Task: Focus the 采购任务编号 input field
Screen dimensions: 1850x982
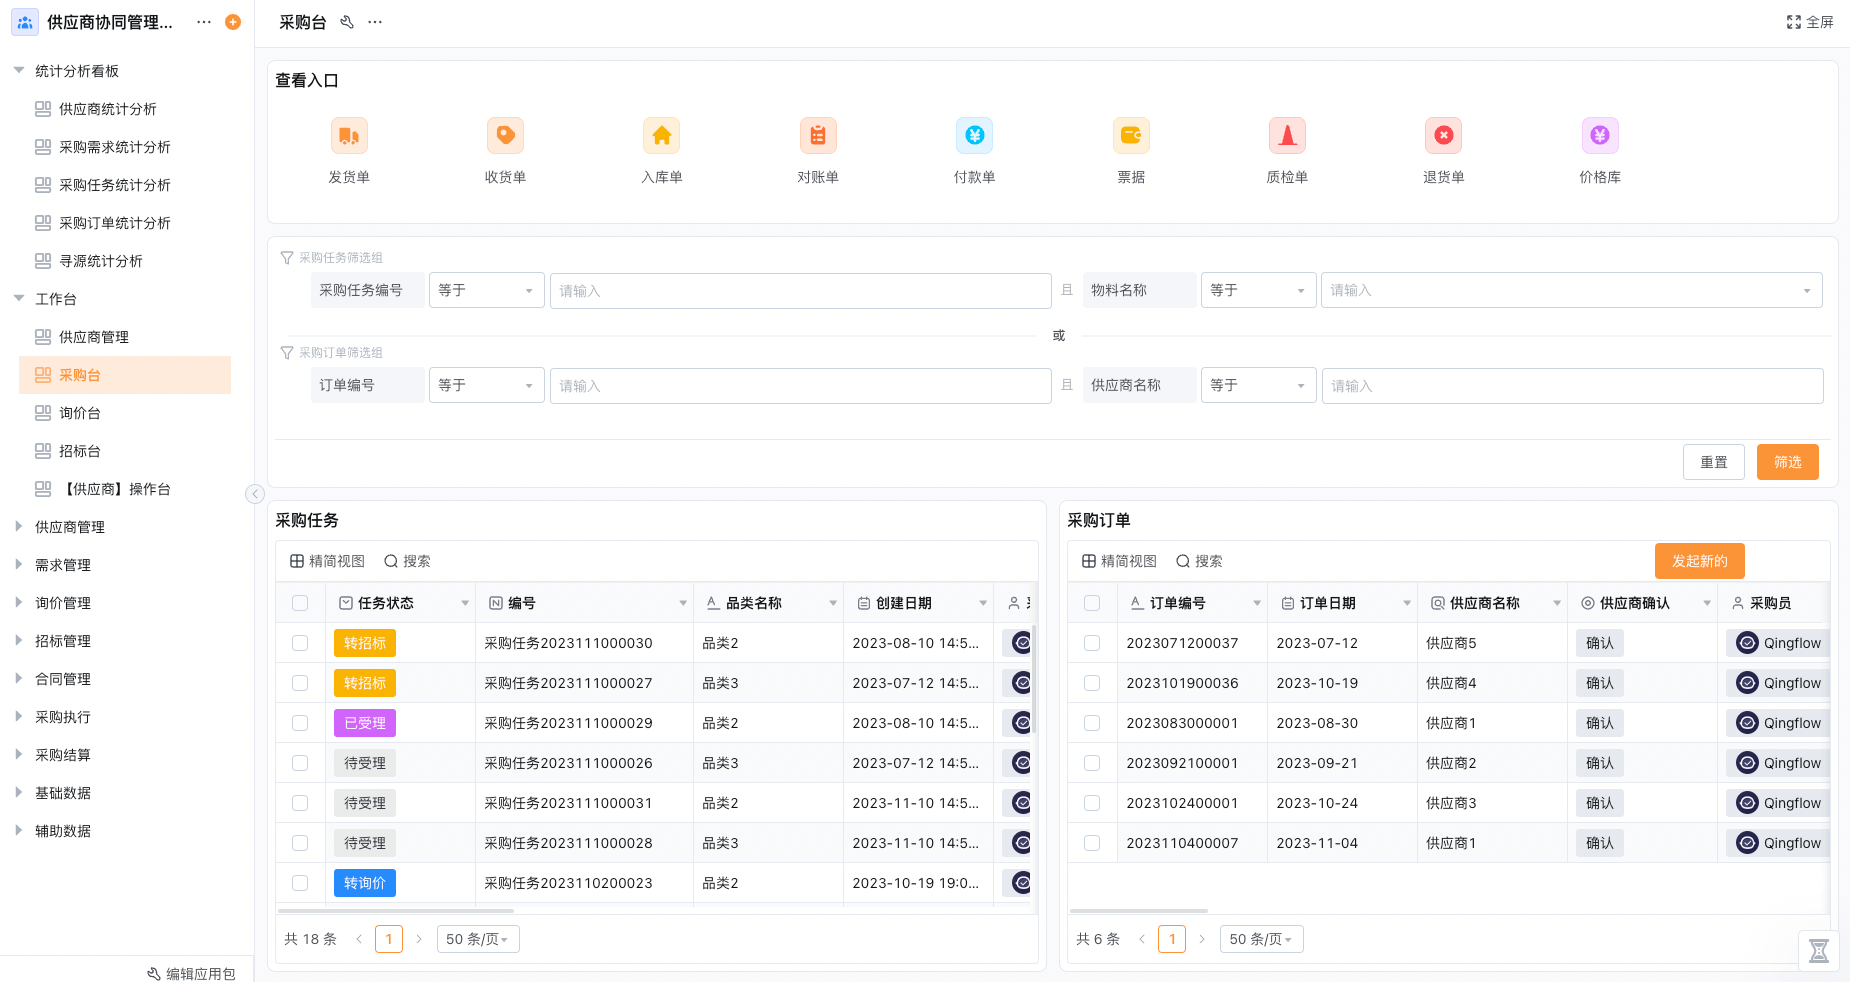Action: tap(801, 290)
